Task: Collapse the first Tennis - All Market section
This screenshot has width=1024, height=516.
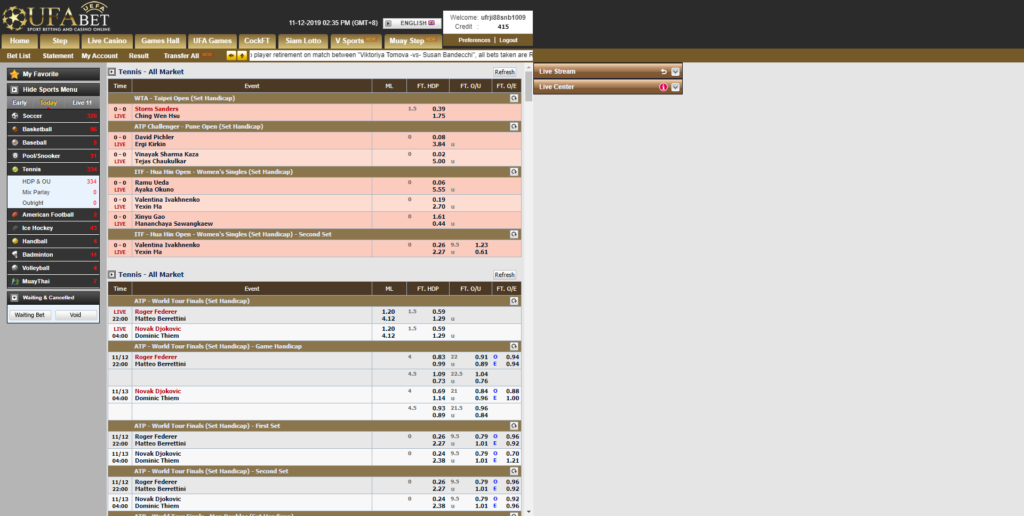Action: pos(112,72)
